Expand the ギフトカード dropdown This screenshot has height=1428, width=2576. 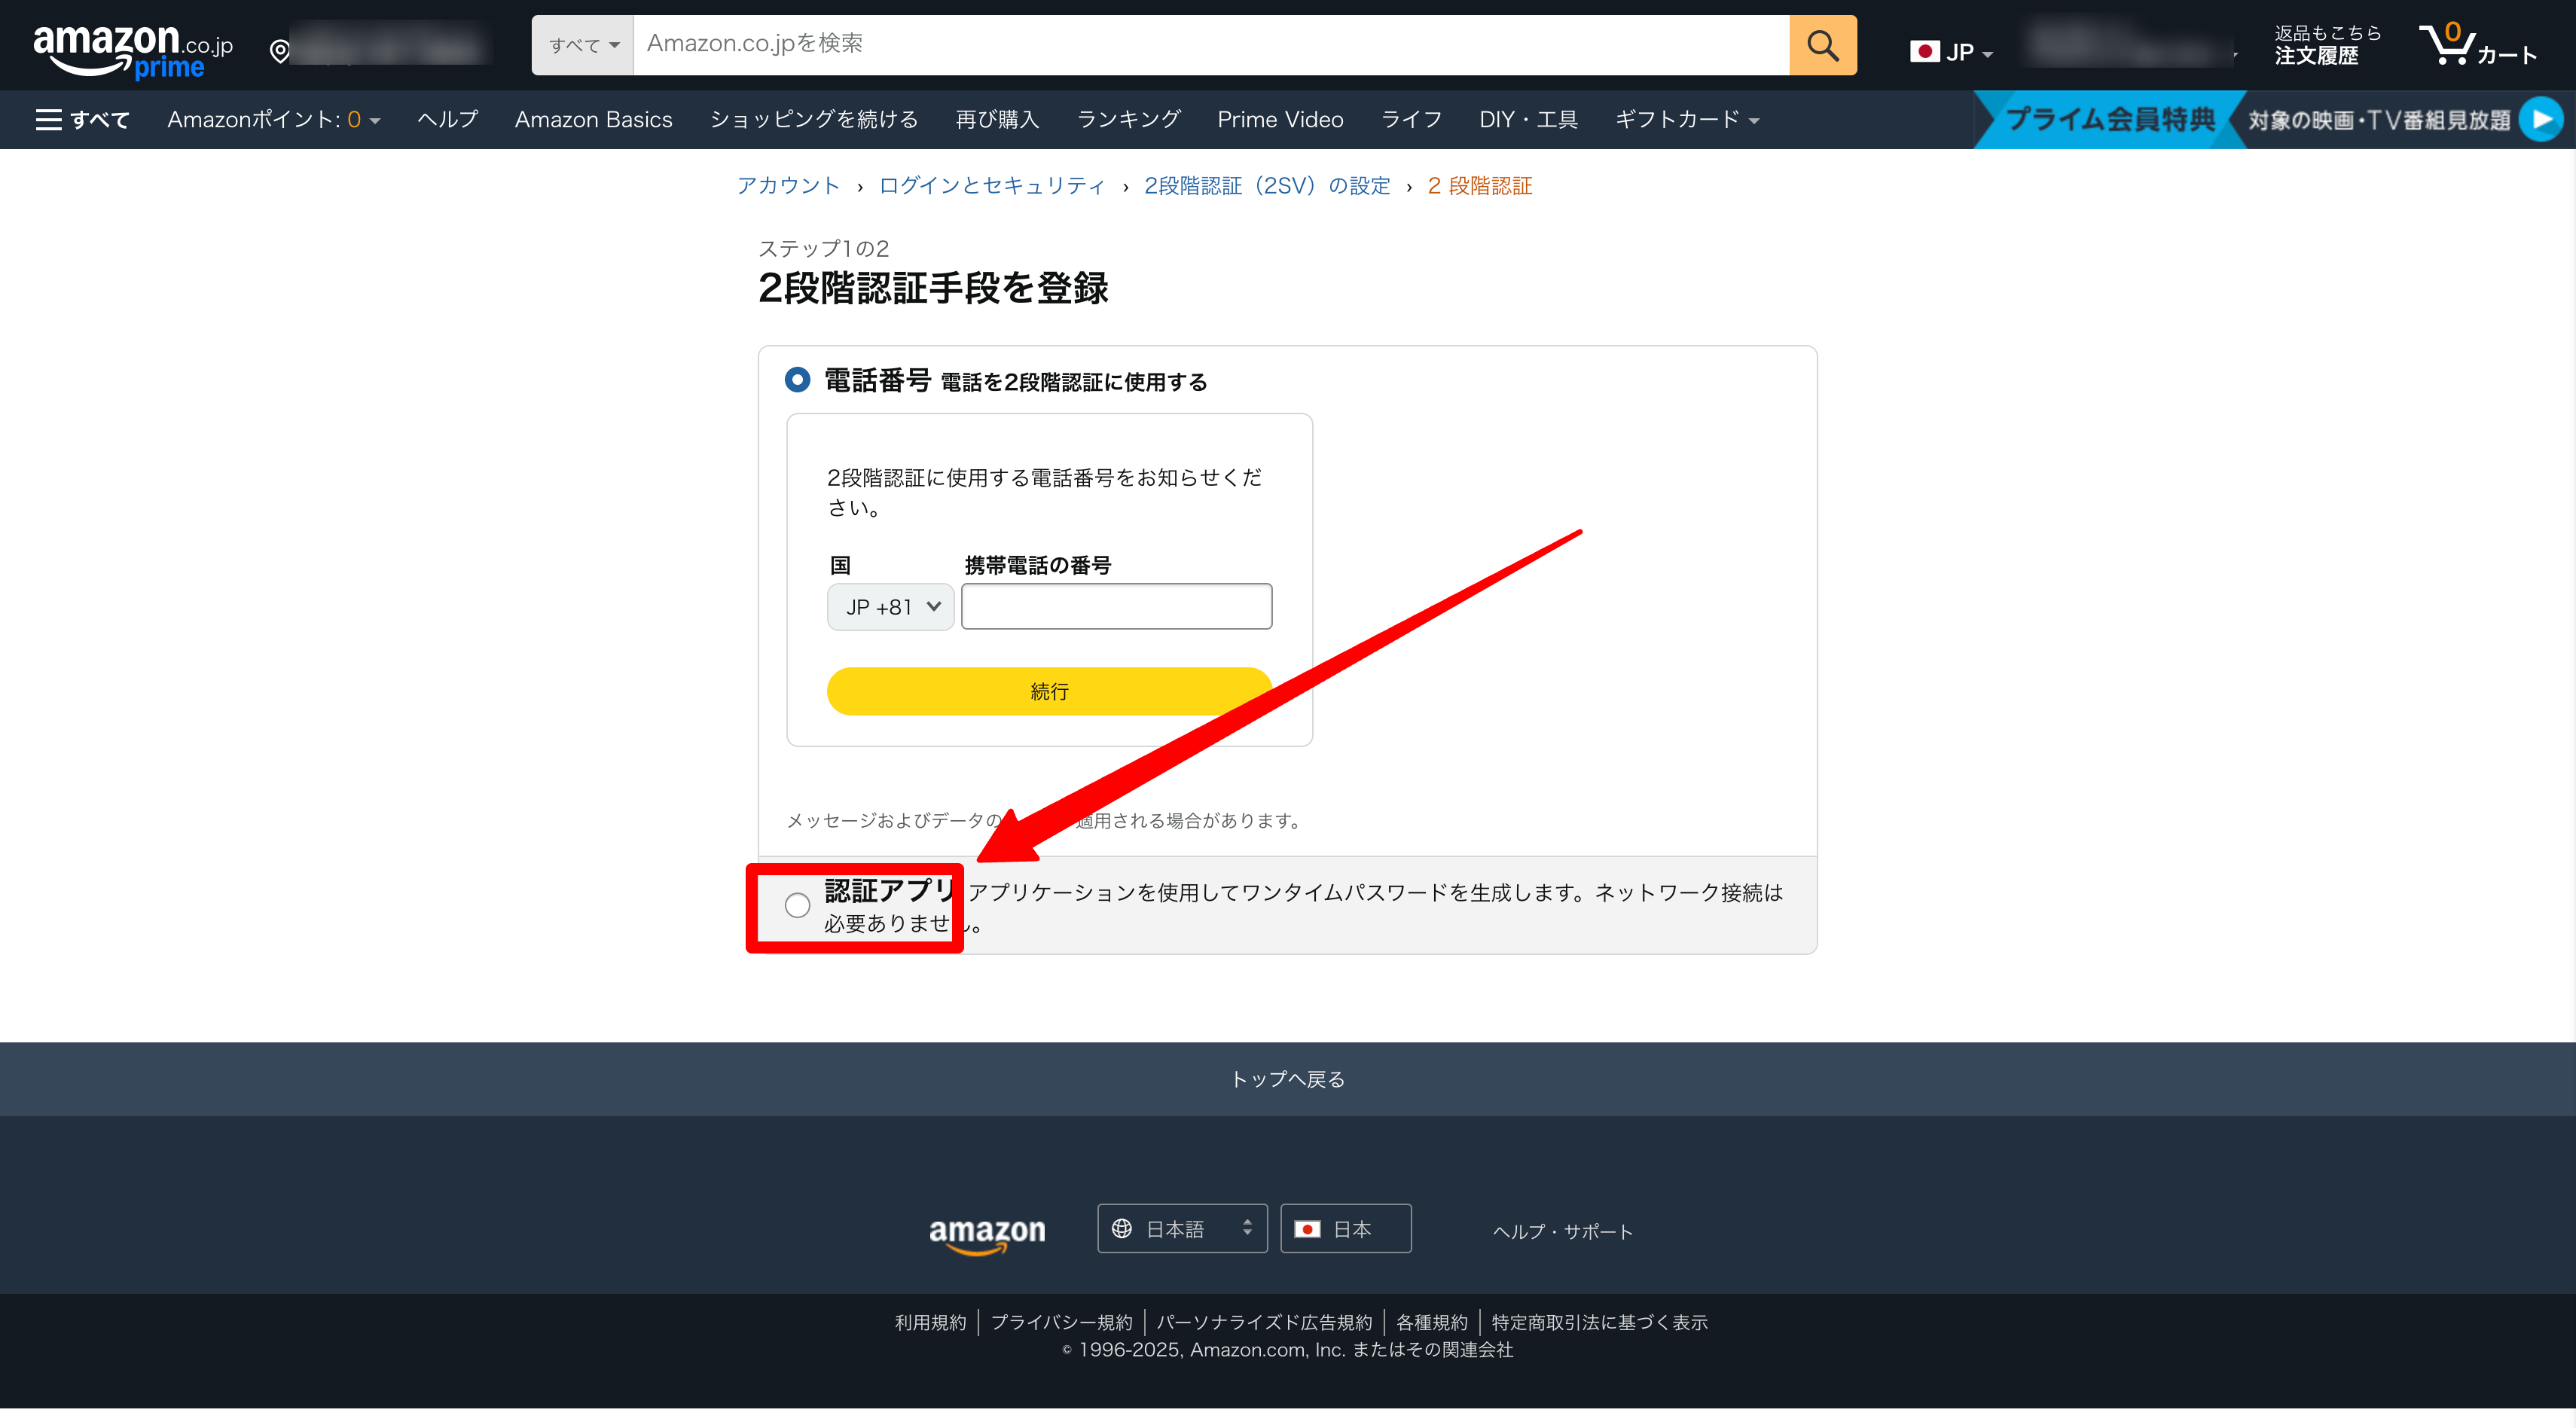(1687, 120)
